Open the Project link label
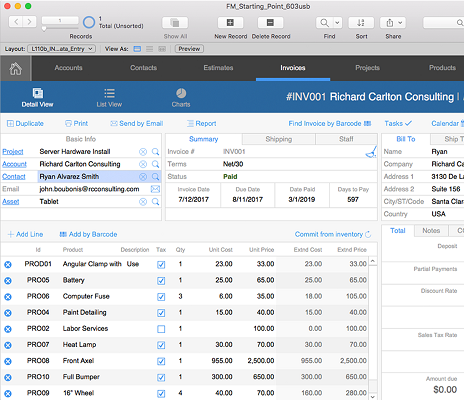Viewport: 464px width, 400px height. coord(13,152)
